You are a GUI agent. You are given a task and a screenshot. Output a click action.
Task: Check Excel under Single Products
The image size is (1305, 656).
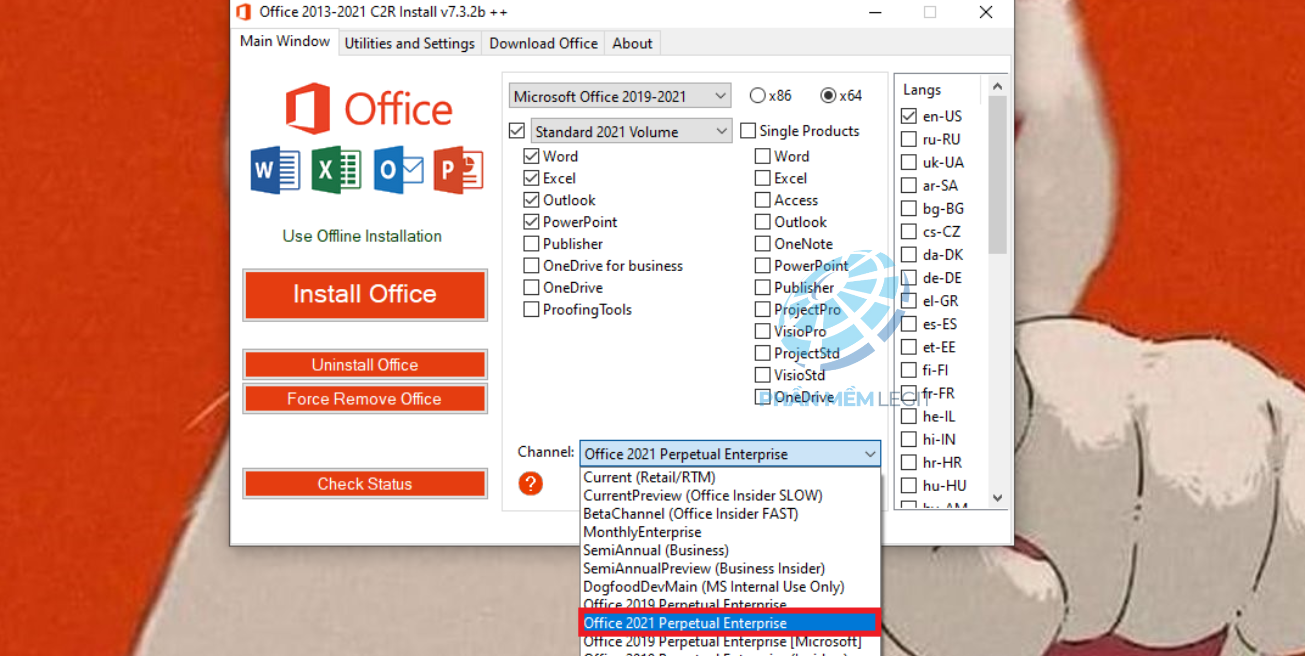coord(763,178)
